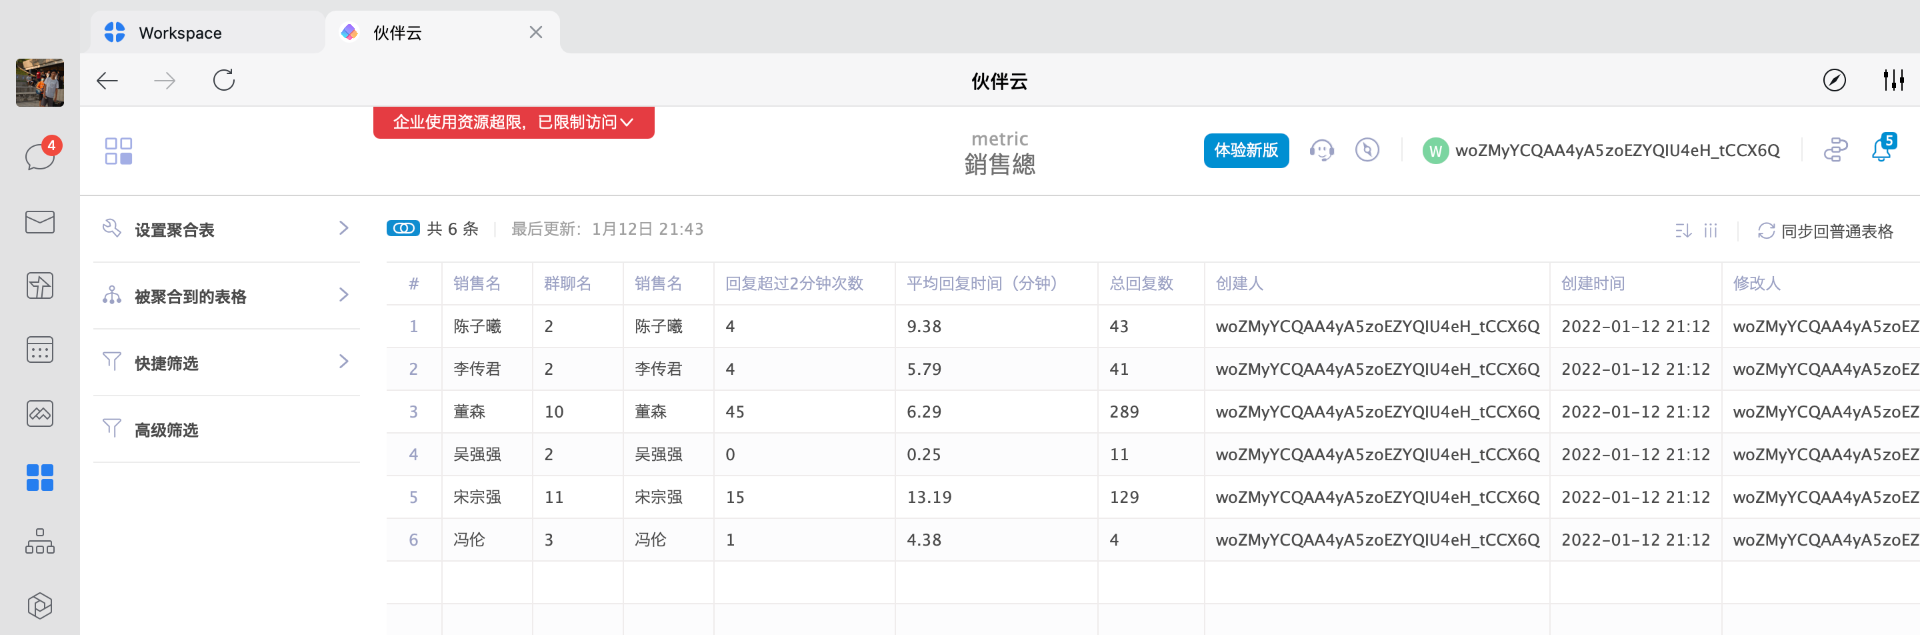Open the organization chart sidebar icon
The height and width of the screenshot is (635, 1920).
(40, 542)
